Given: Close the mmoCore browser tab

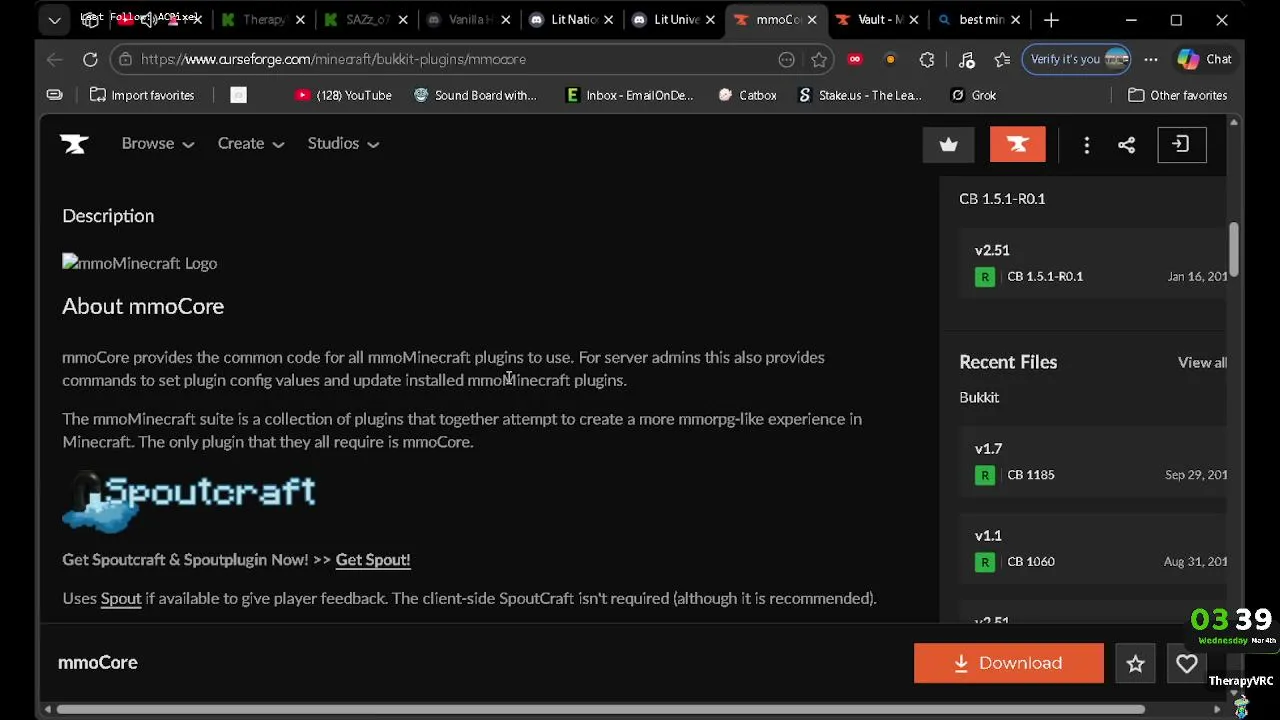Looking at the screenshot, I should [x=812, y=19].
